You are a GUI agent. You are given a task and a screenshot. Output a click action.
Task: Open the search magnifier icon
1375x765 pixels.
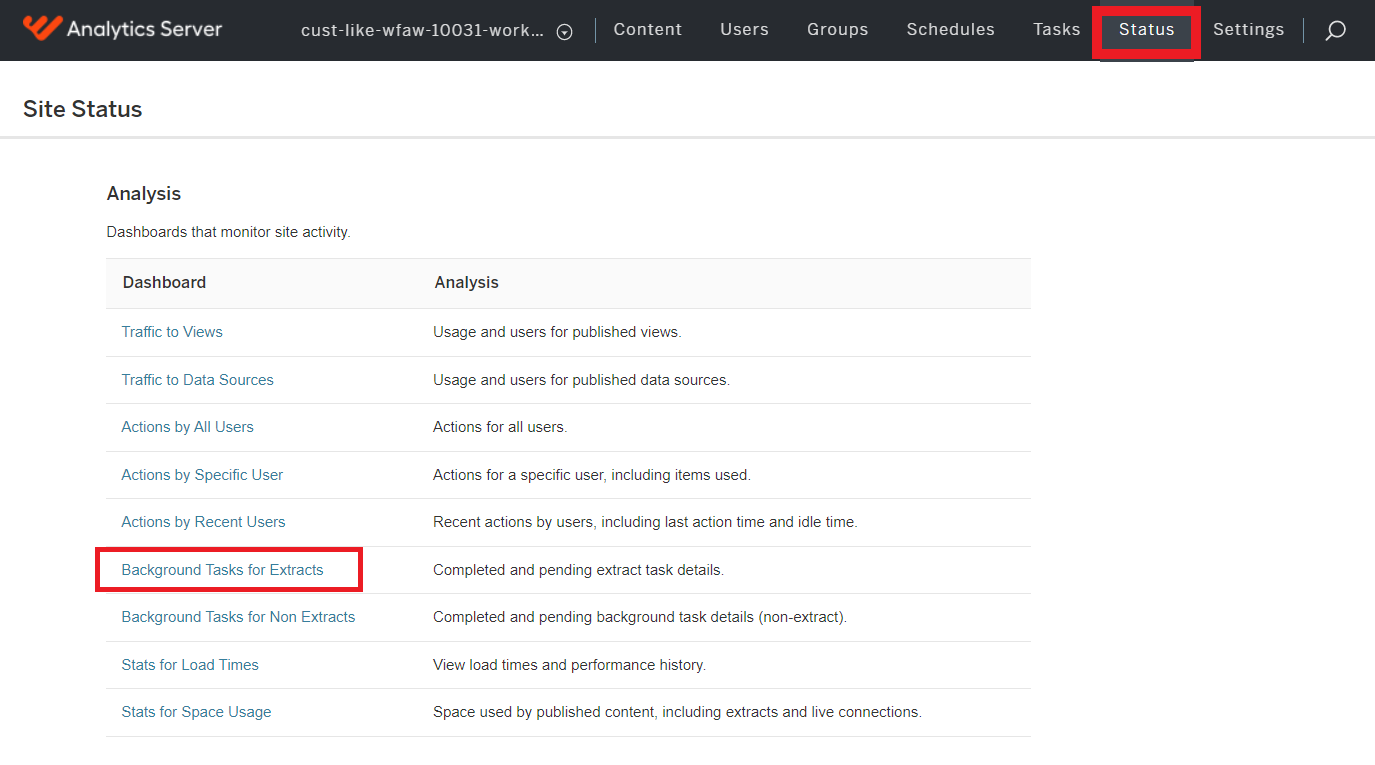1335,31
